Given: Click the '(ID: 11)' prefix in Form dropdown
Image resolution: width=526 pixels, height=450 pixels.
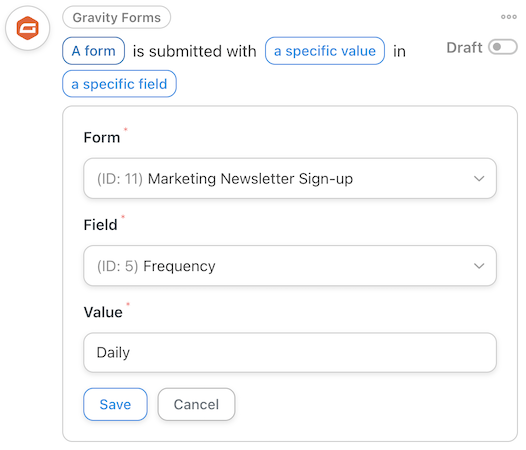Looking at the screenshot, I should (x=120, y=179).
